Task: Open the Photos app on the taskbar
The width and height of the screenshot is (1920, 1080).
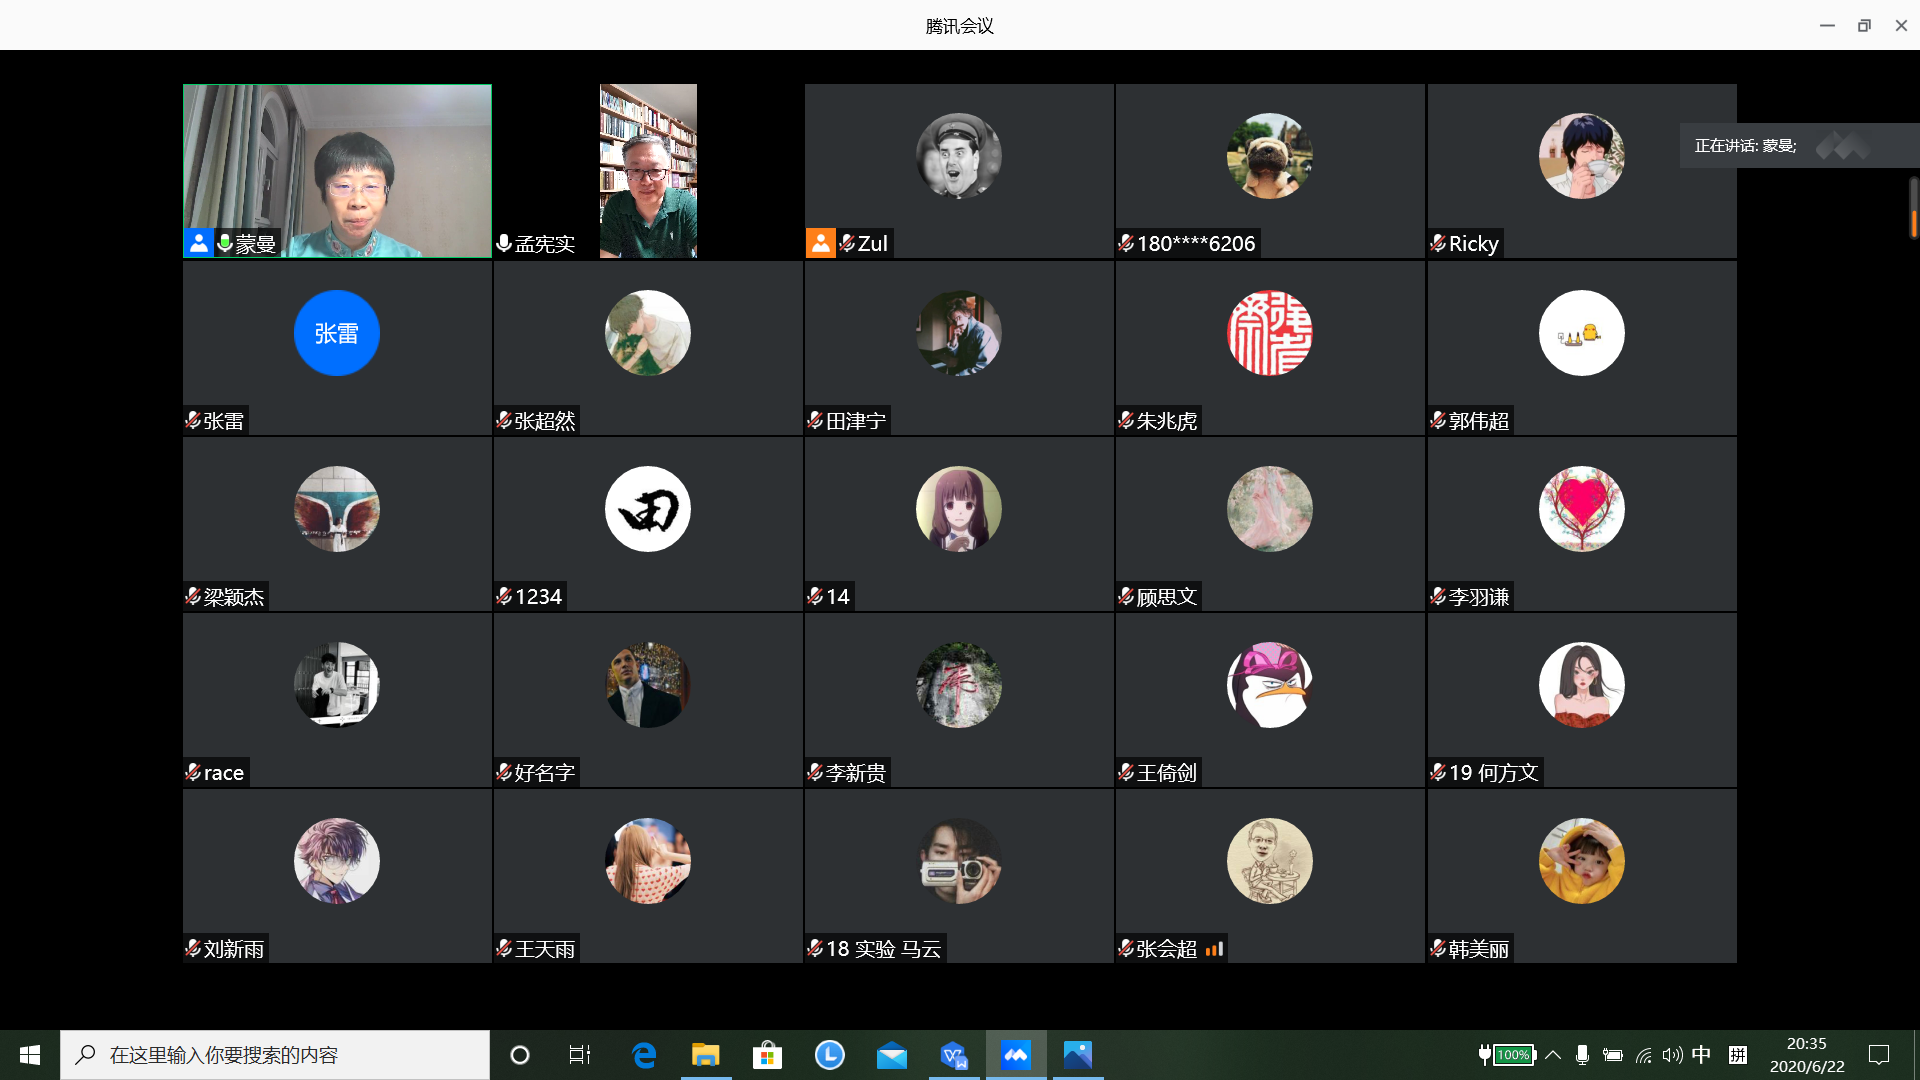Action: click(1078, 1055)
